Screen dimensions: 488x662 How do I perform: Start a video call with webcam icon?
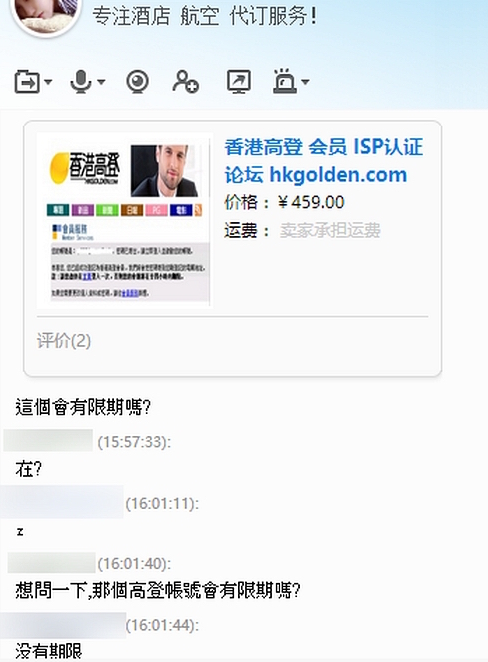138,81
